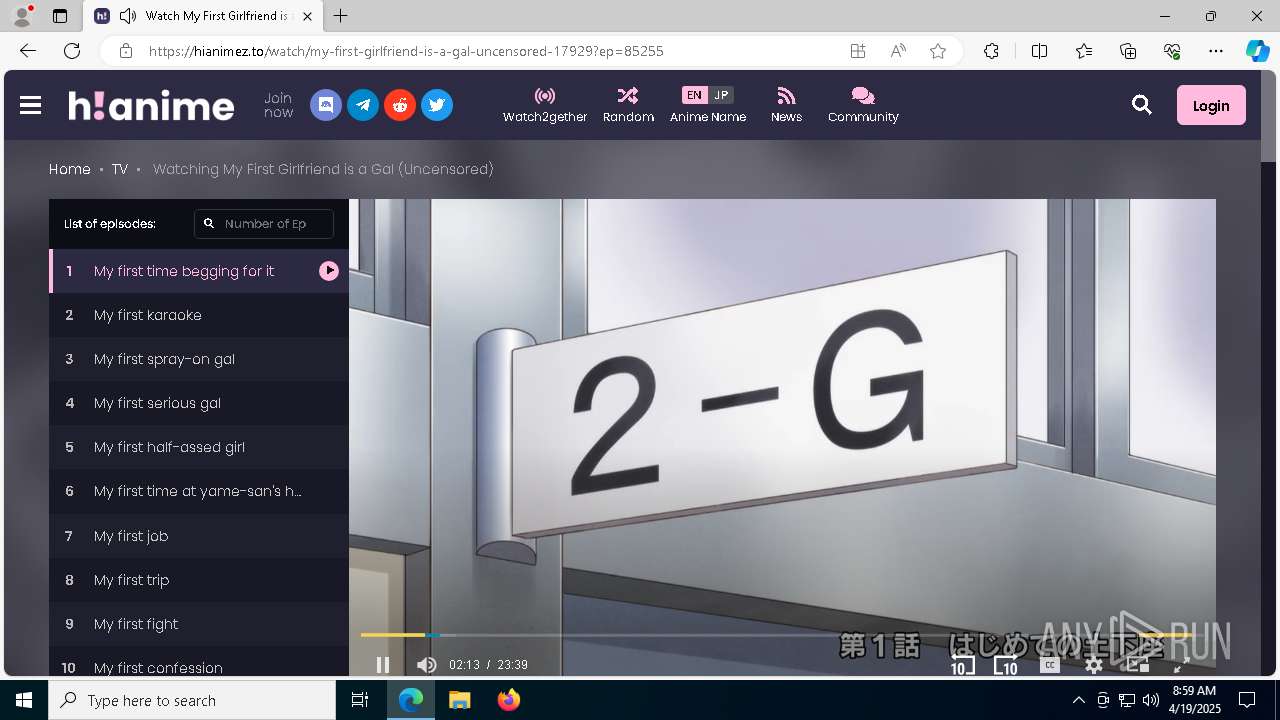This screenshot has width=1280, height=720.
Task: Click the play icon on episode 1 row
Action: click(329, 271)
